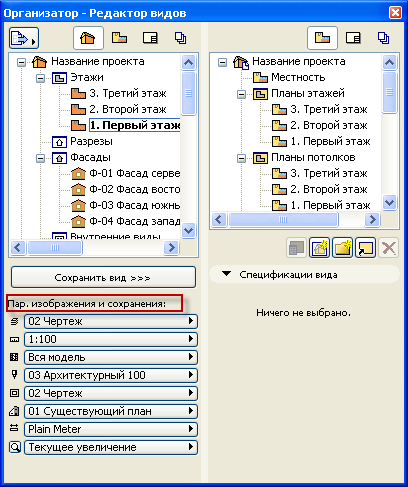Click right tree scroll down arrow

pyautogui.click(x=390, y=202)
